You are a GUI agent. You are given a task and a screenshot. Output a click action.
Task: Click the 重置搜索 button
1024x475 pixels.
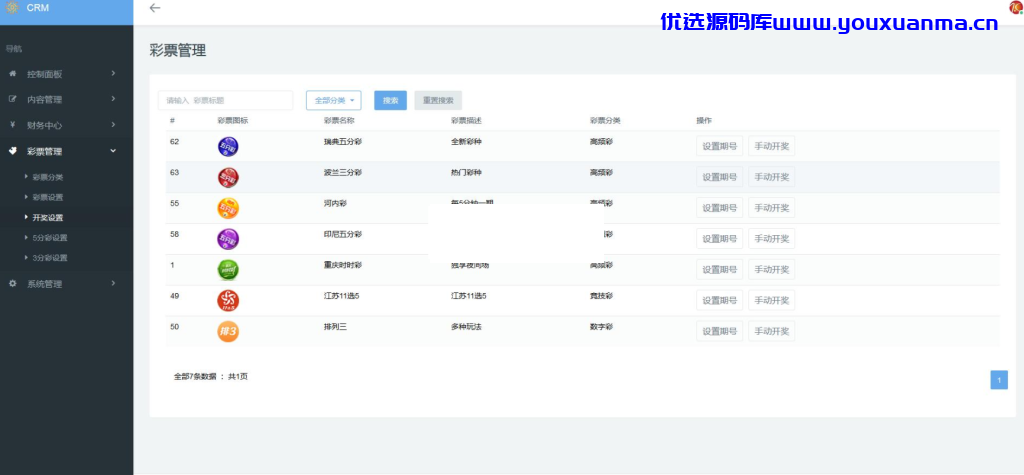[x=438, y=101]
